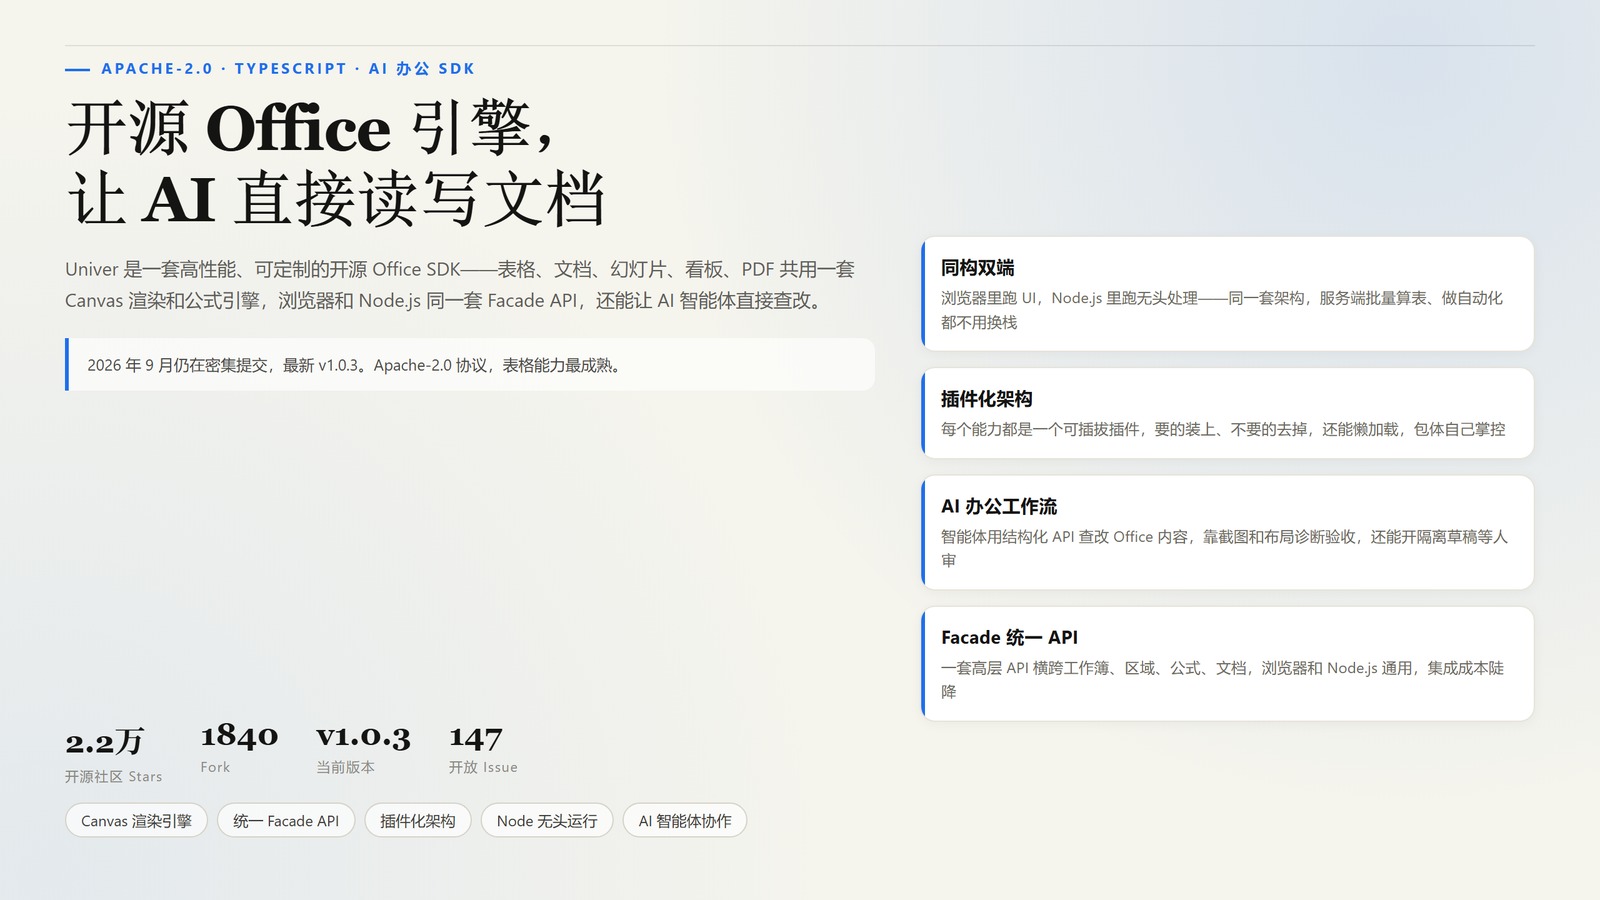Click the 当前版本 label
Viewport: 1600px width, 900px height.
[345, 767]
